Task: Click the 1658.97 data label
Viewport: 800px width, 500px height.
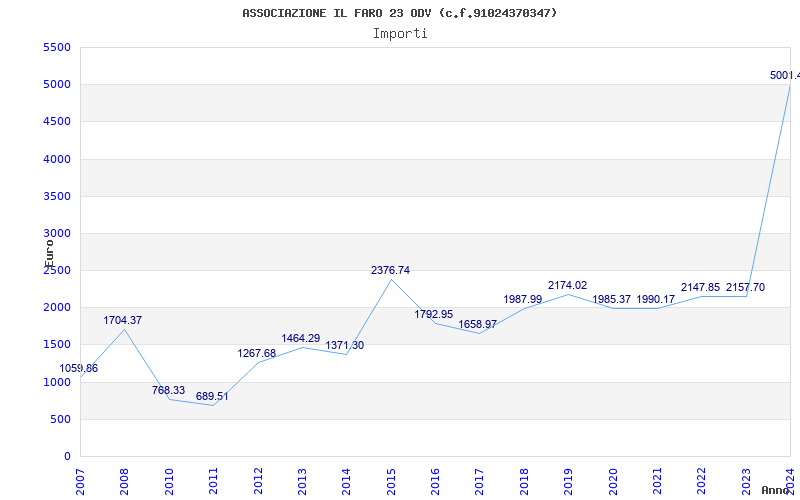Action: click(478, 324)
